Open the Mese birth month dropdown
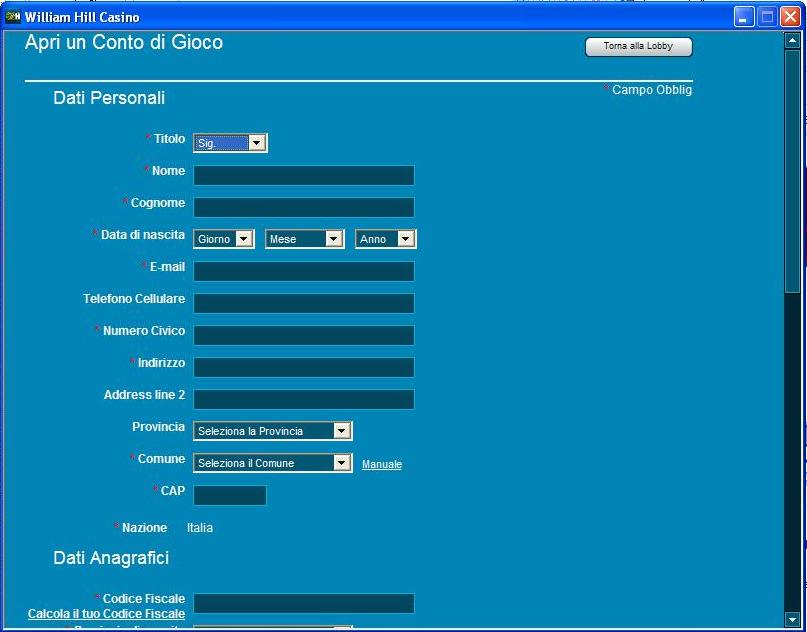The height and width of the screenshot is (632, 807). point(304,239)
